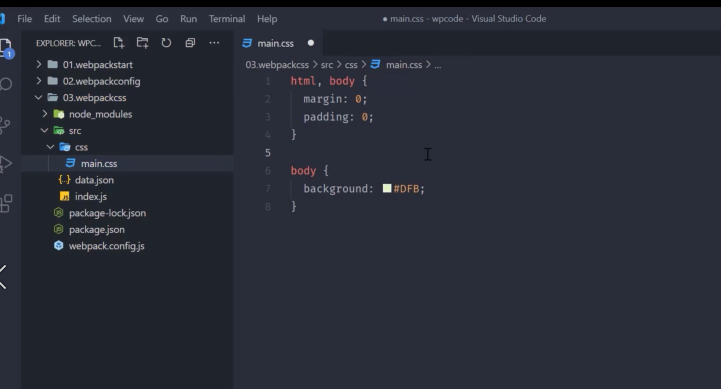The image size is (721, 389).
Task: Open Run and Debug view
Action: coord(6,164)
